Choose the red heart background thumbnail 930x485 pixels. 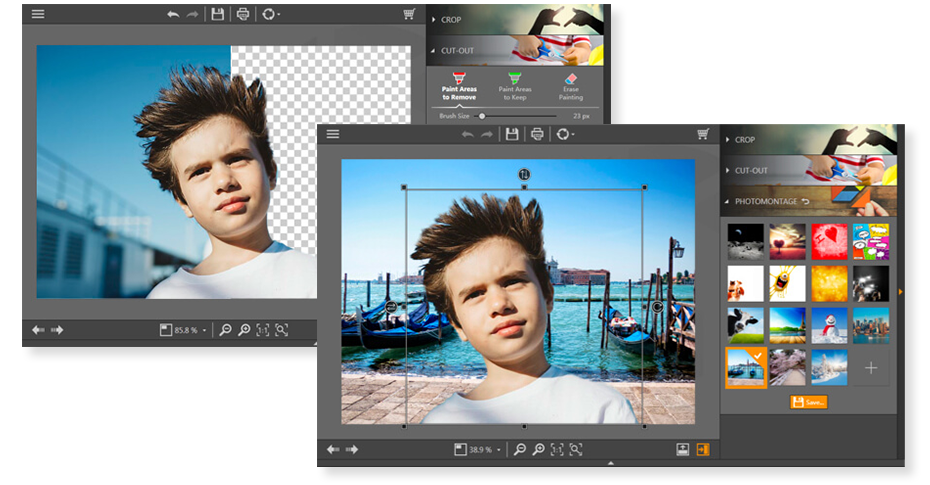click(x=829, y=241)
